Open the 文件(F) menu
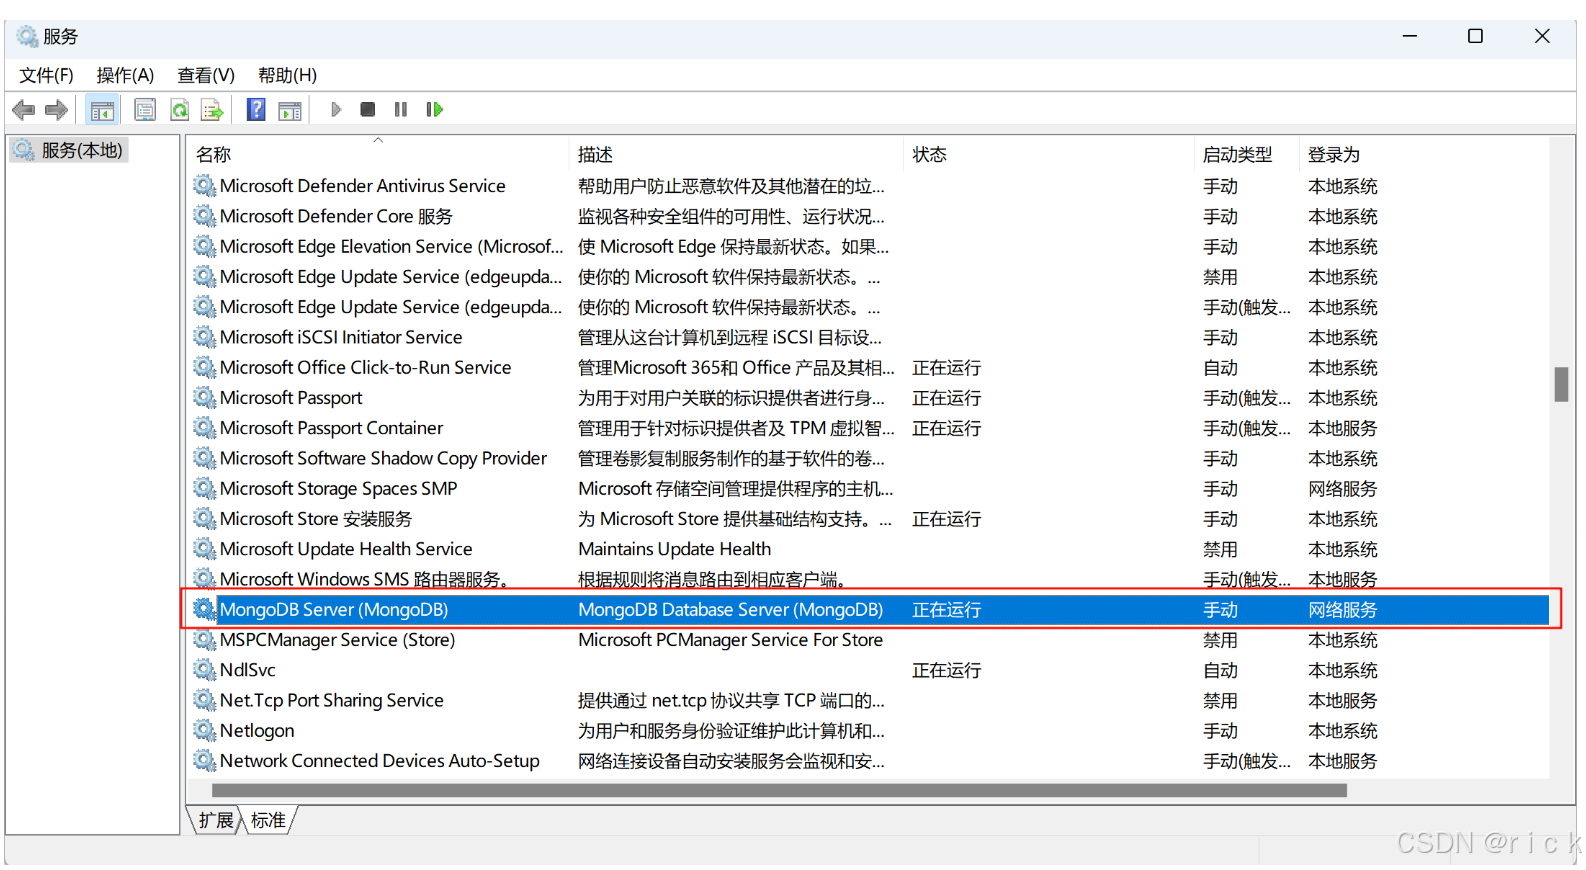 click(x=46, y=75)
